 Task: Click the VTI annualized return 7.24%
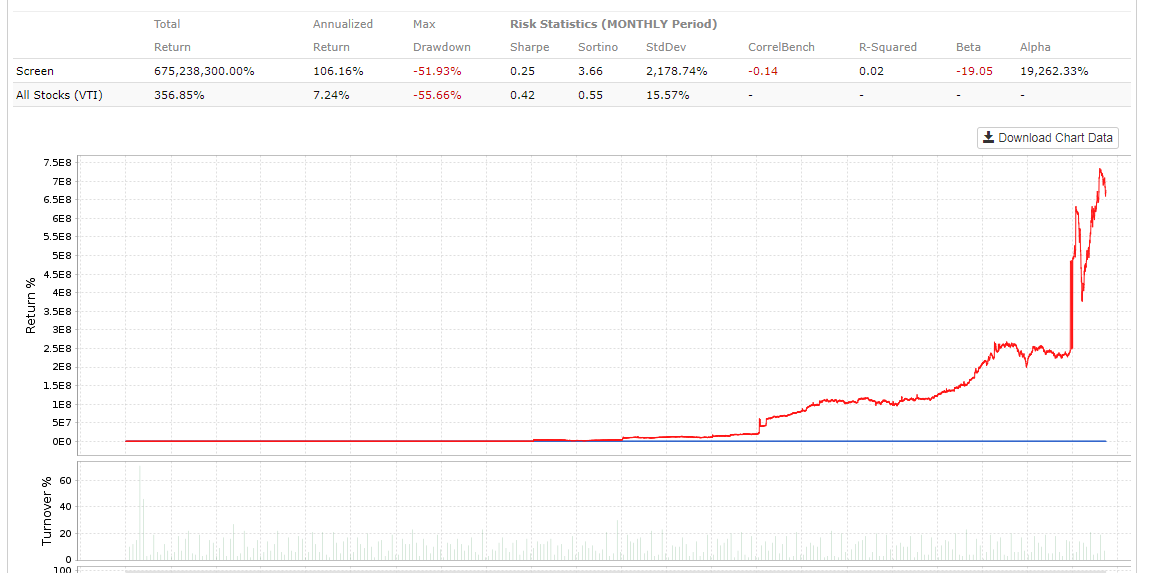click(x=331, y=95)
